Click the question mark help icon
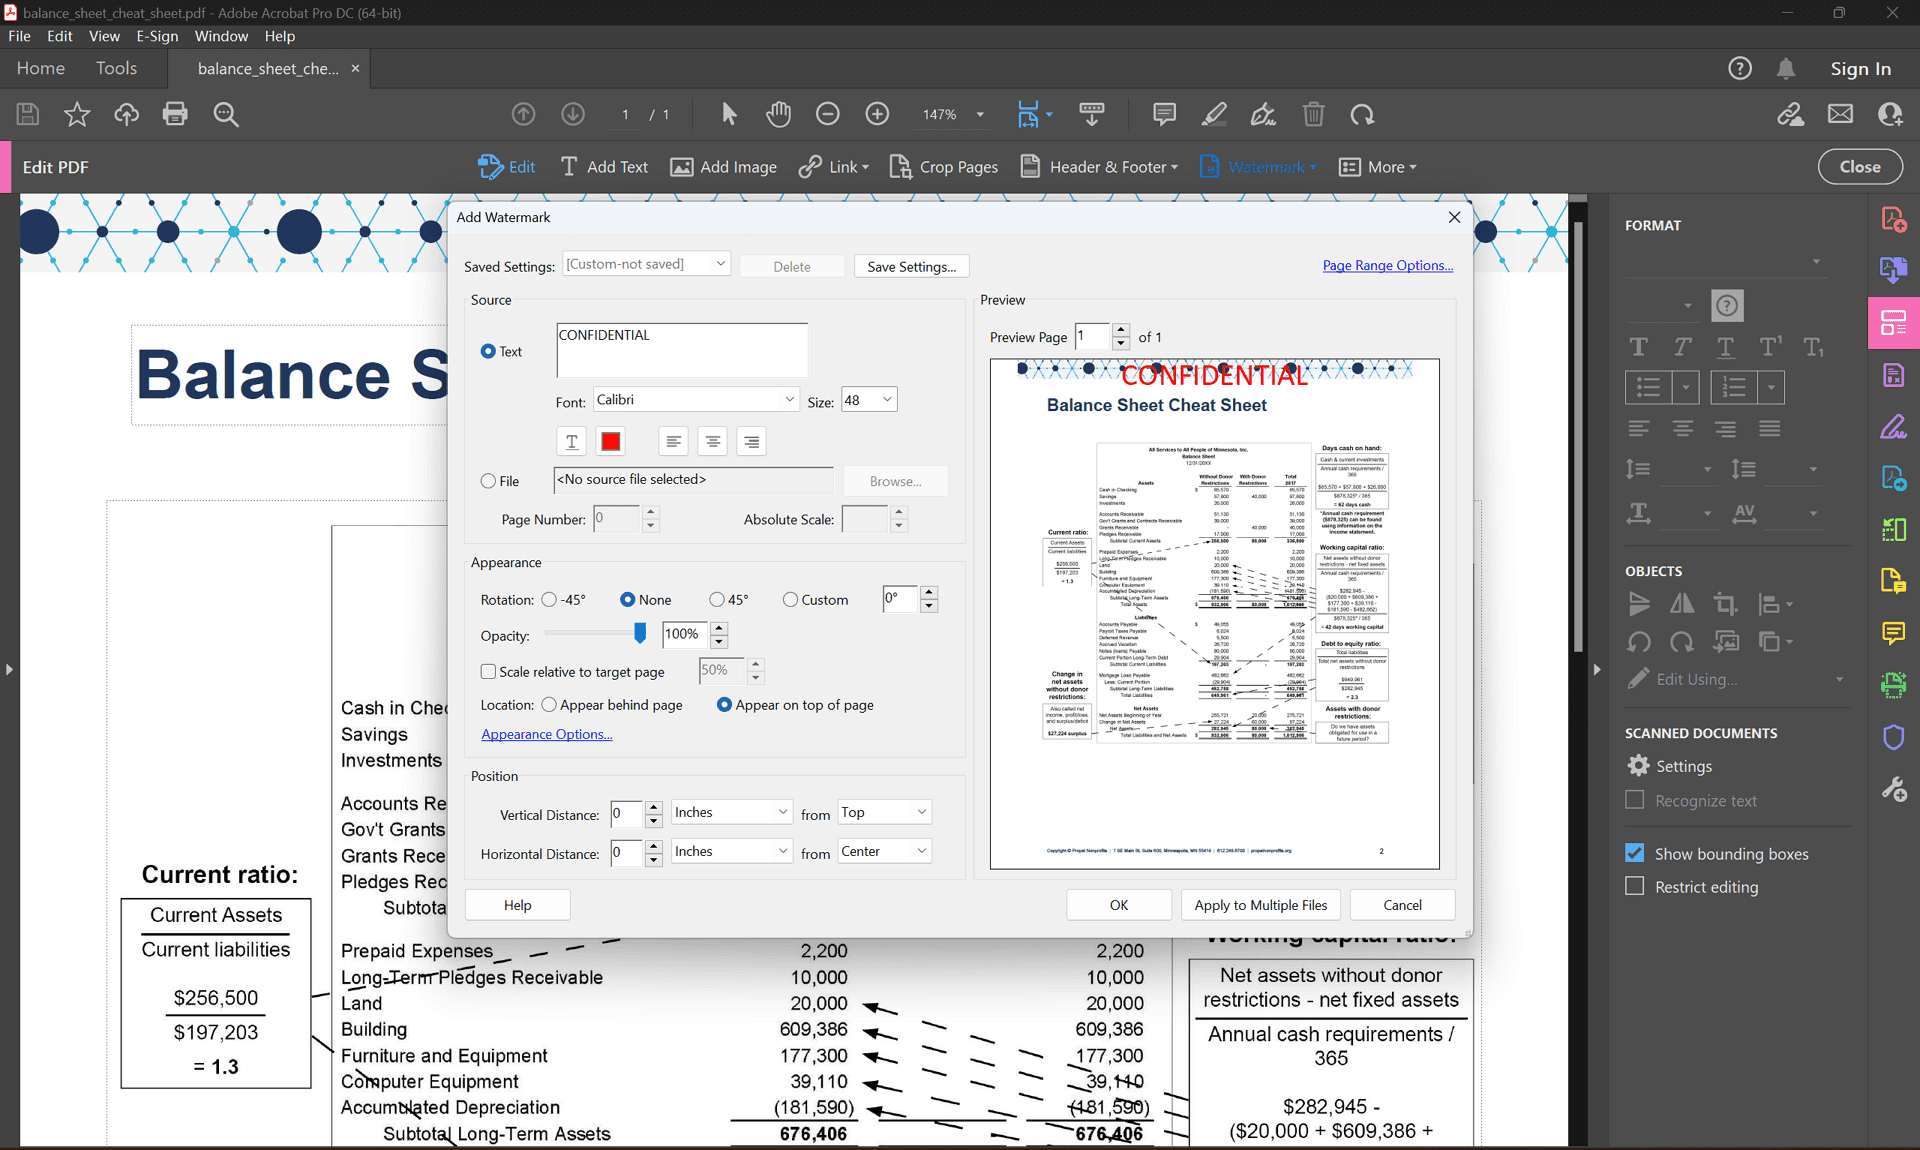The width and height of the screenshot is (1920, 1150). click(x=1740, y=69)
